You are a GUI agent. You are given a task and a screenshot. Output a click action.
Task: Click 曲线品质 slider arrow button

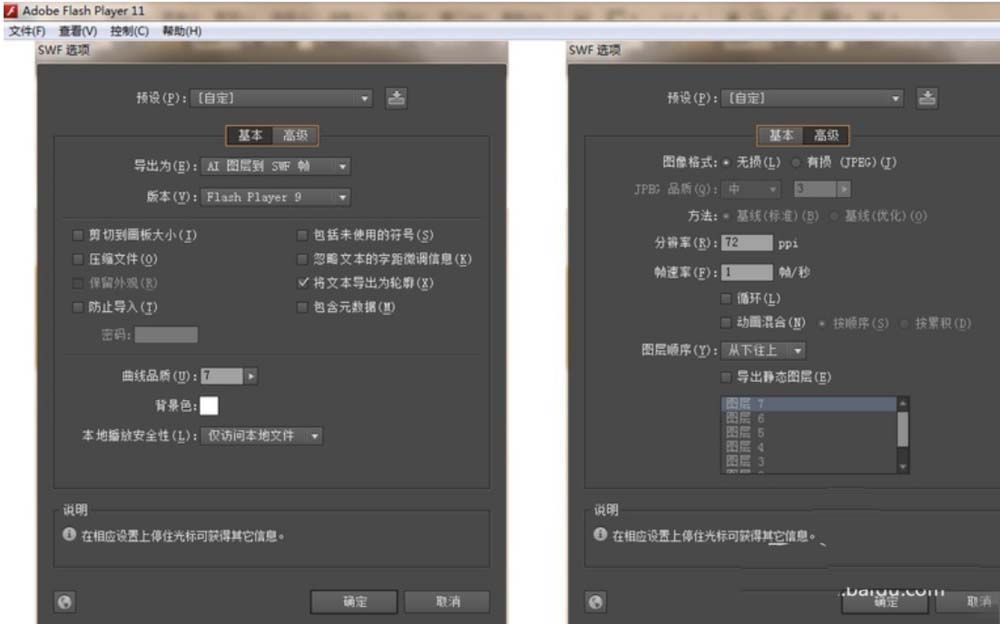coord(251,376)
